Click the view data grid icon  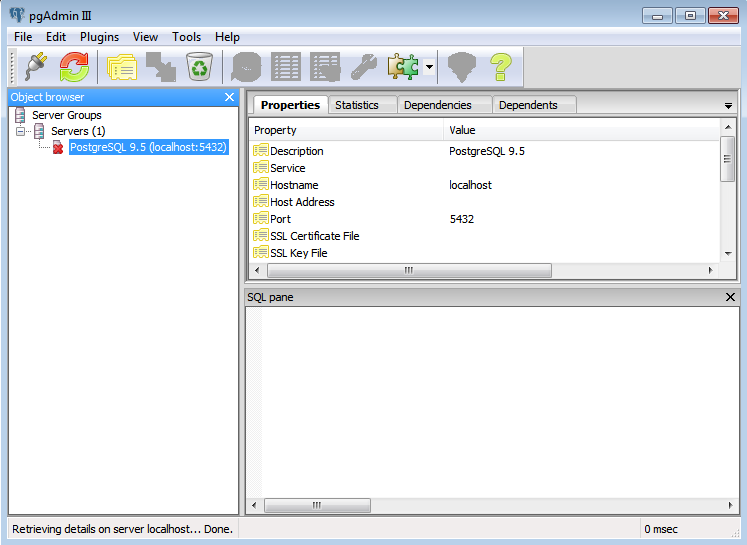click(x=286, y=67)
